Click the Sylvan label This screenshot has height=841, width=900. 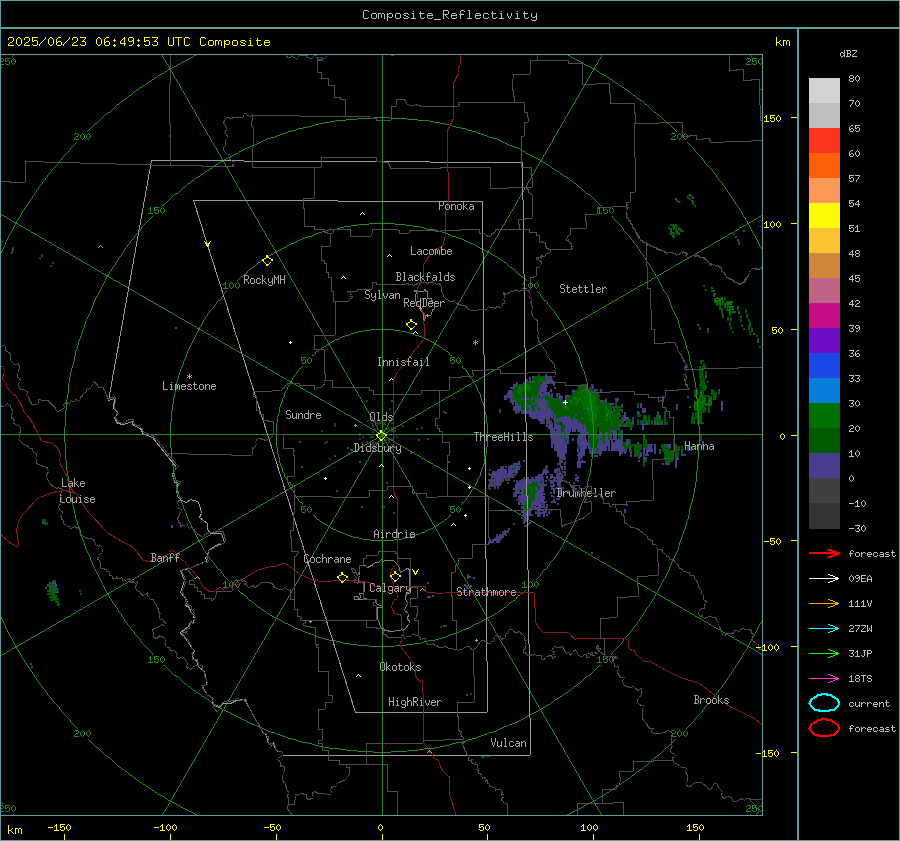click(x=382, y=295)
